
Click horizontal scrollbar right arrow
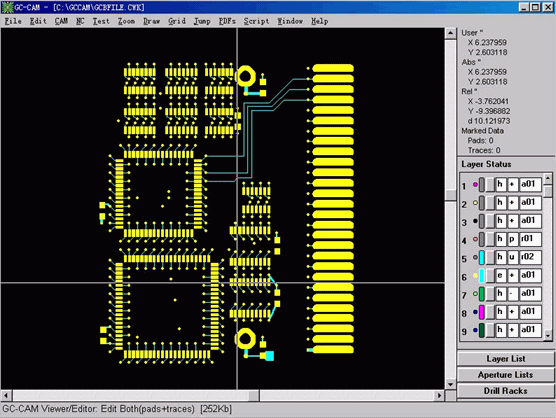click(x=440, y=395)
